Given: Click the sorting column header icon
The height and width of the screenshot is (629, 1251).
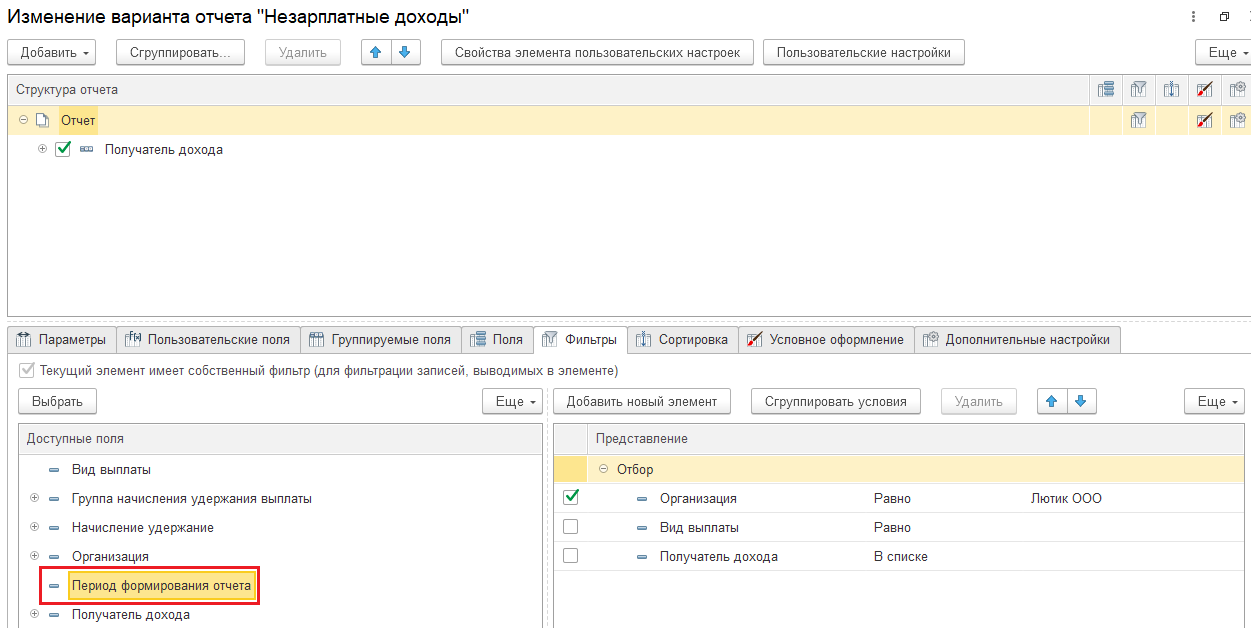Looking at the screenshot, I should pyautogui.click(x=1171, y=90).
